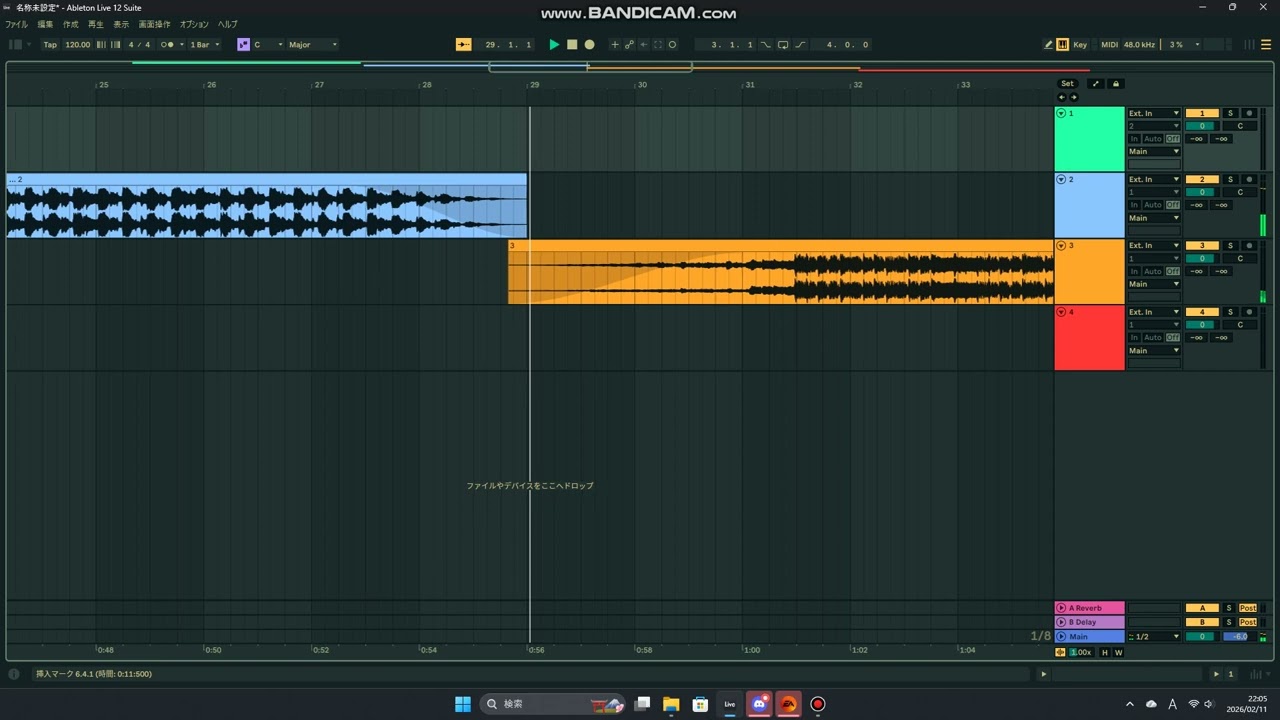Click the Capture MIDI icon
This screenshot has width=1280, height=720.
click(x=658, y=45)
